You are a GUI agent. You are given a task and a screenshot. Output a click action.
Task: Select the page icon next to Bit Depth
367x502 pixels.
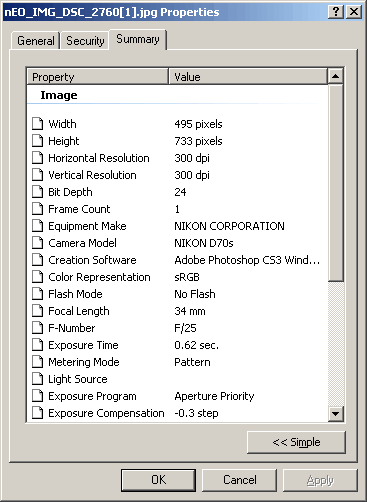pos(38,192)
